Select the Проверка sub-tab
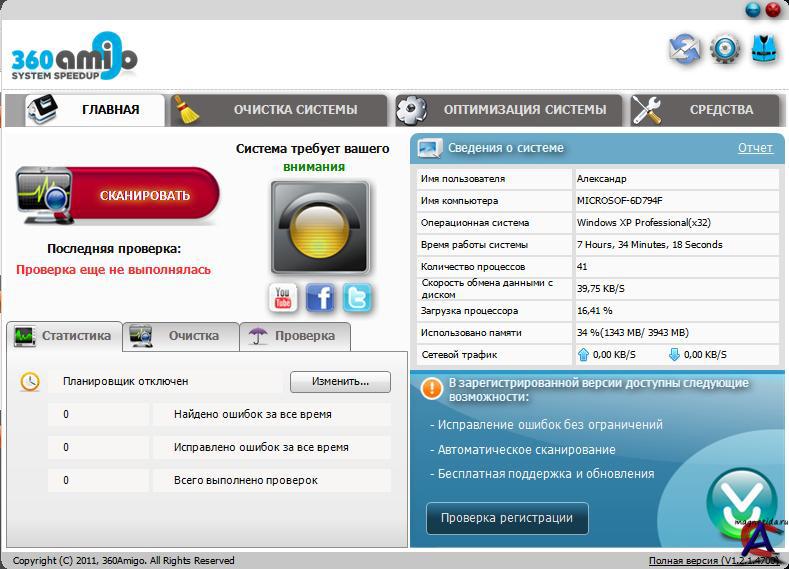This screenshot has height=569, width=789. 295,337
